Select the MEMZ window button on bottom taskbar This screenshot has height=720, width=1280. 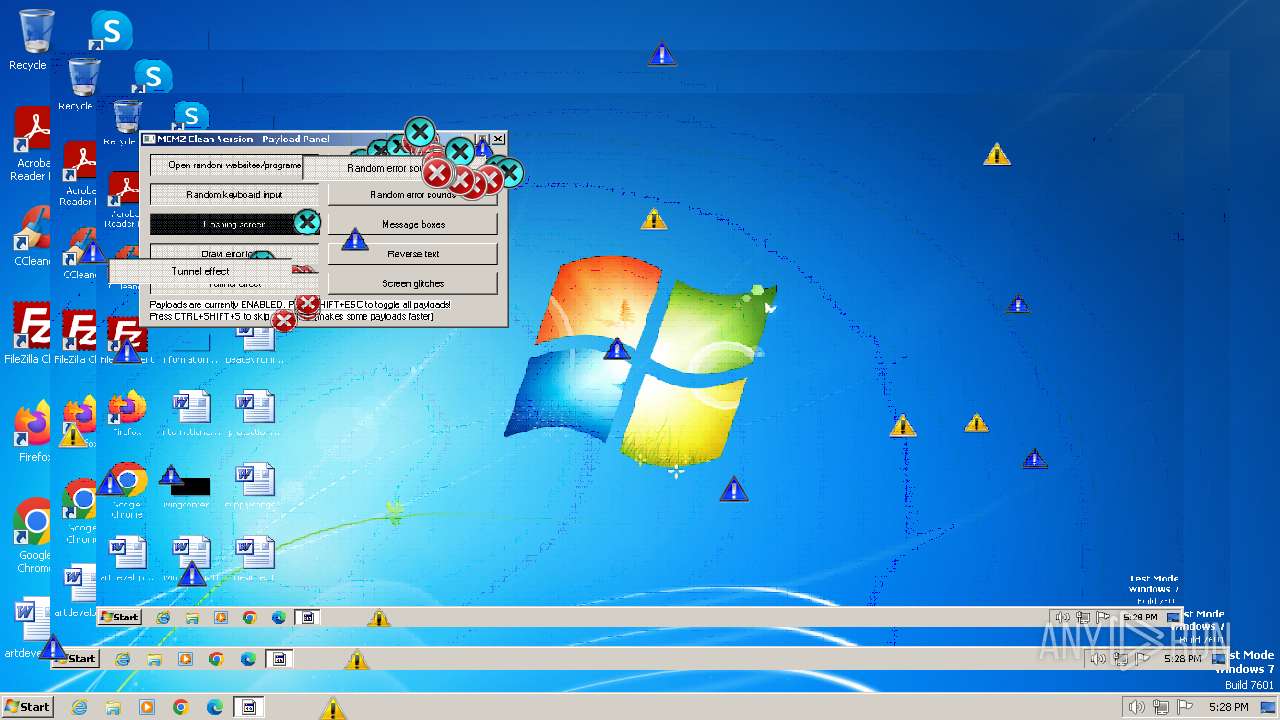point(249,707)
